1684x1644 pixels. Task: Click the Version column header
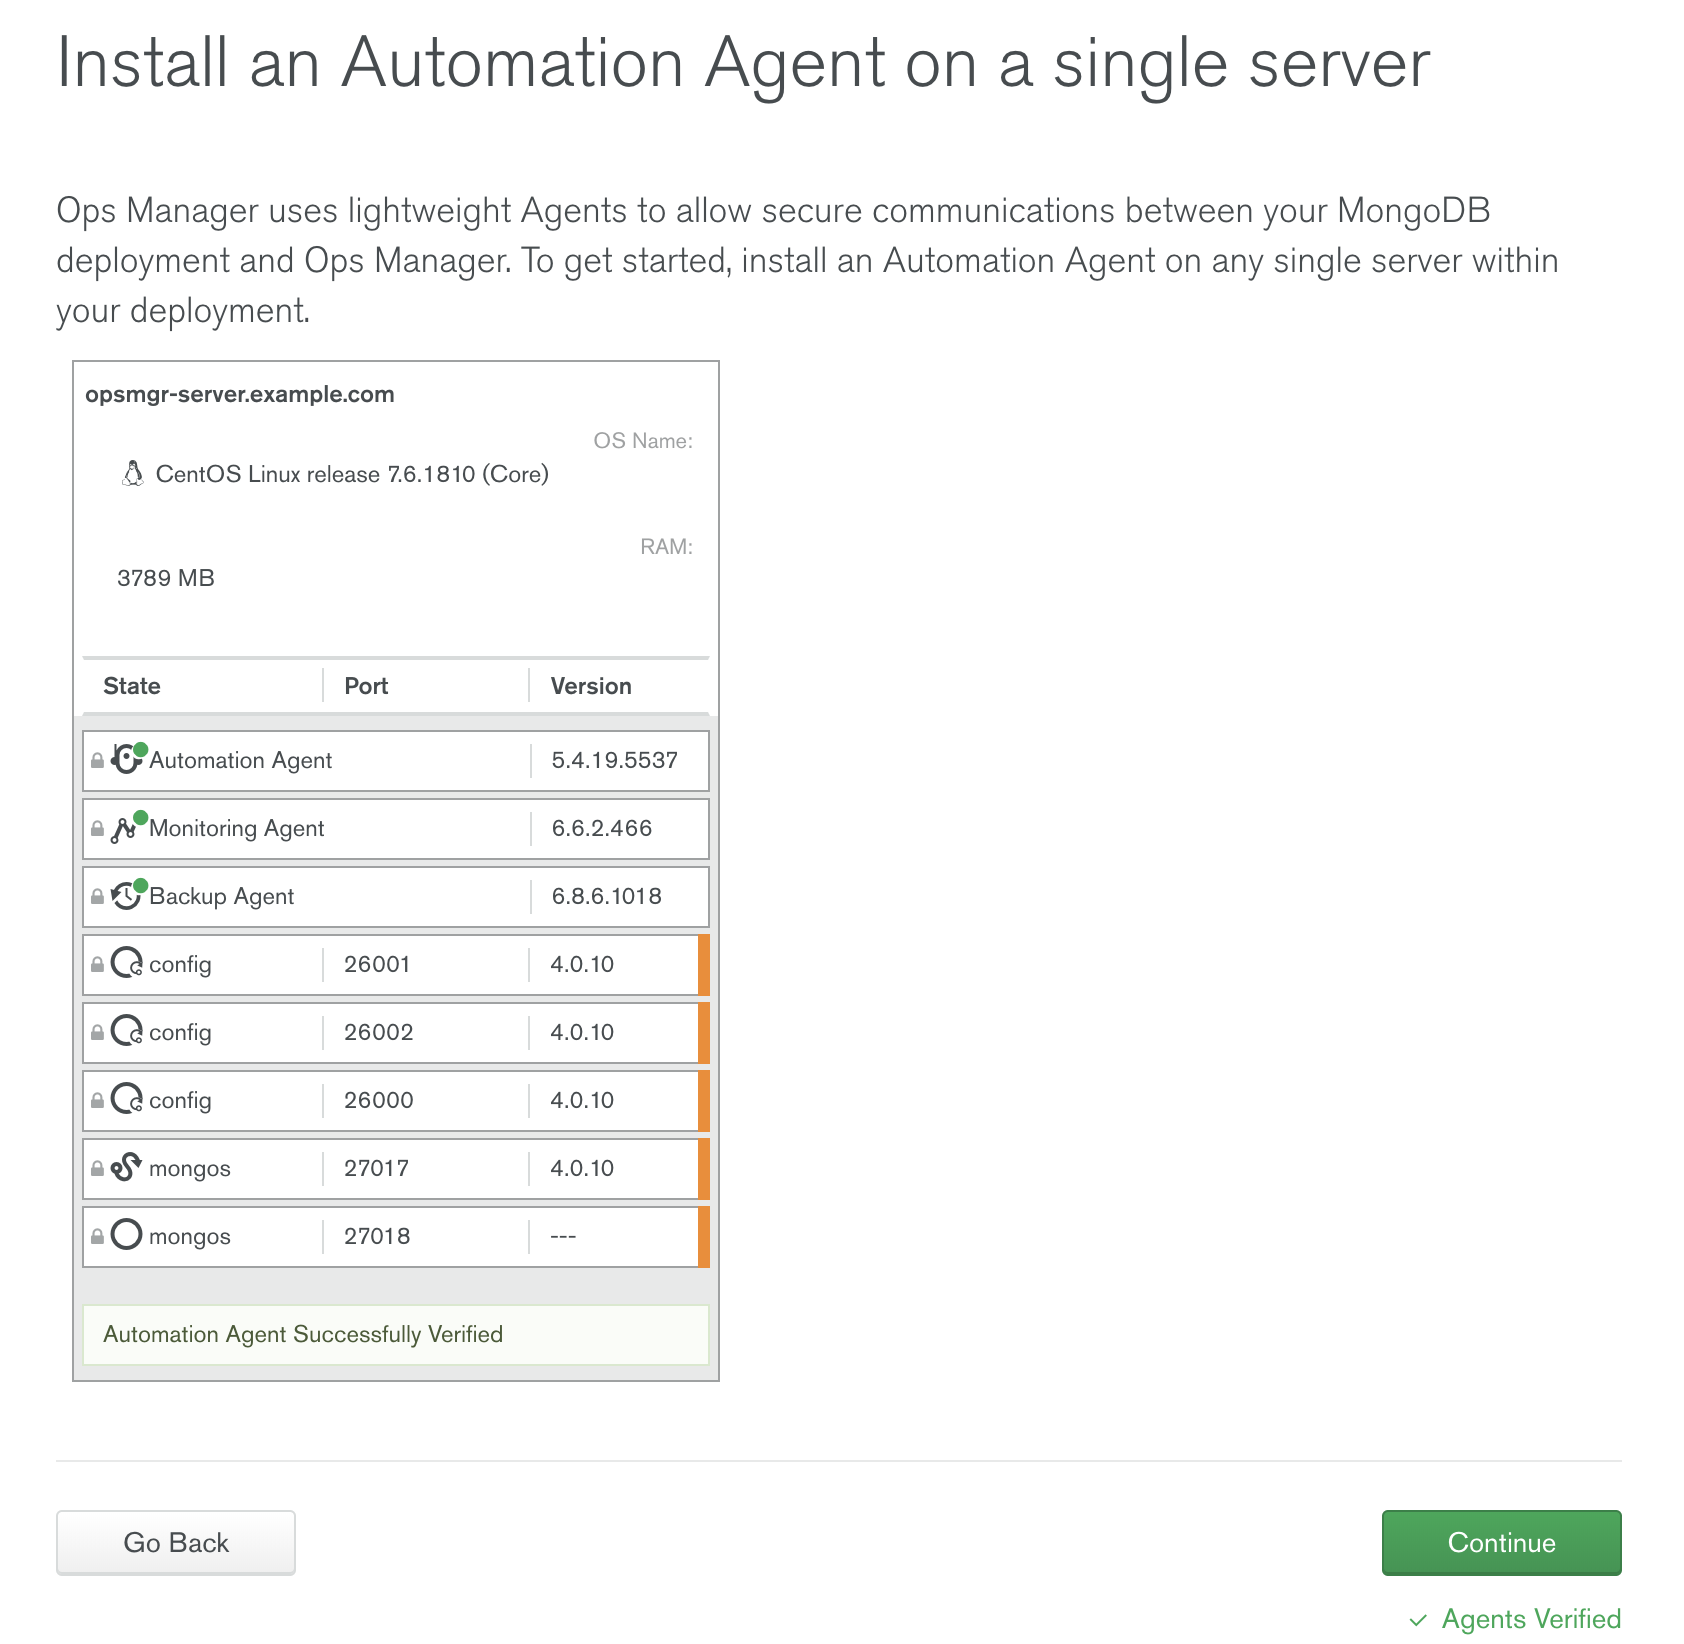coord(591,686)
